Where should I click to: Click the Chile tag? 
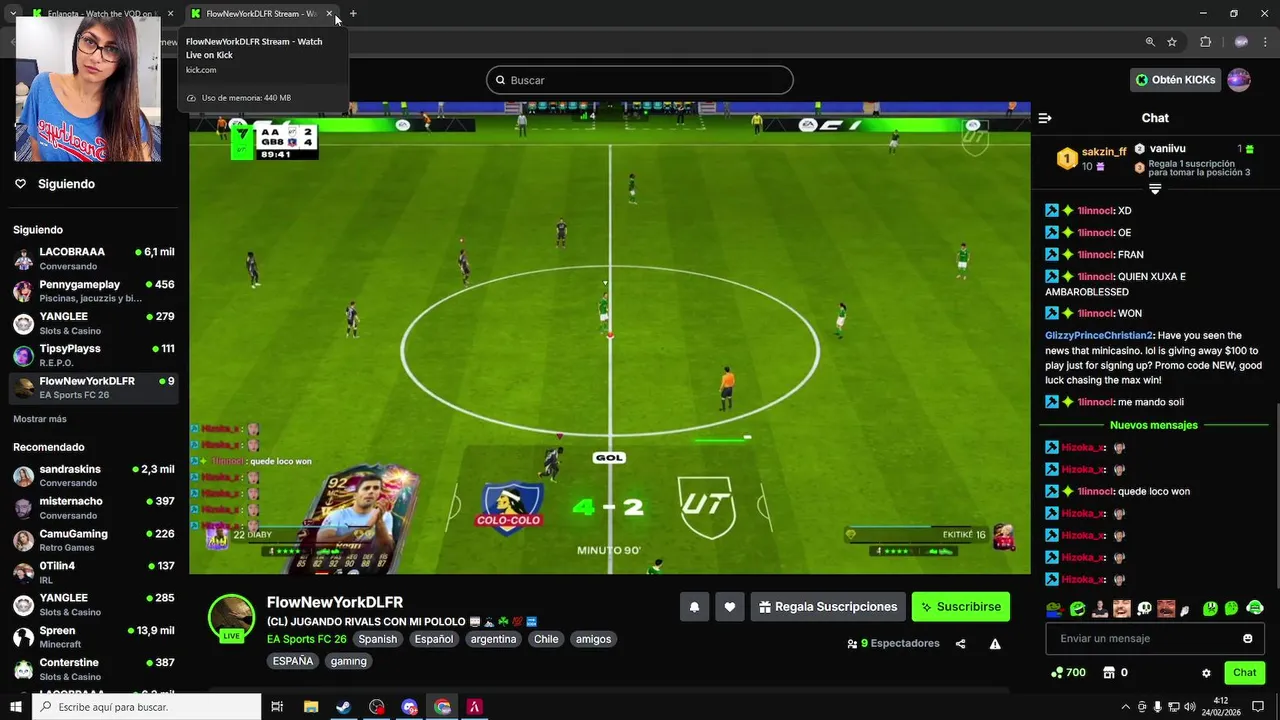(546, 639)
